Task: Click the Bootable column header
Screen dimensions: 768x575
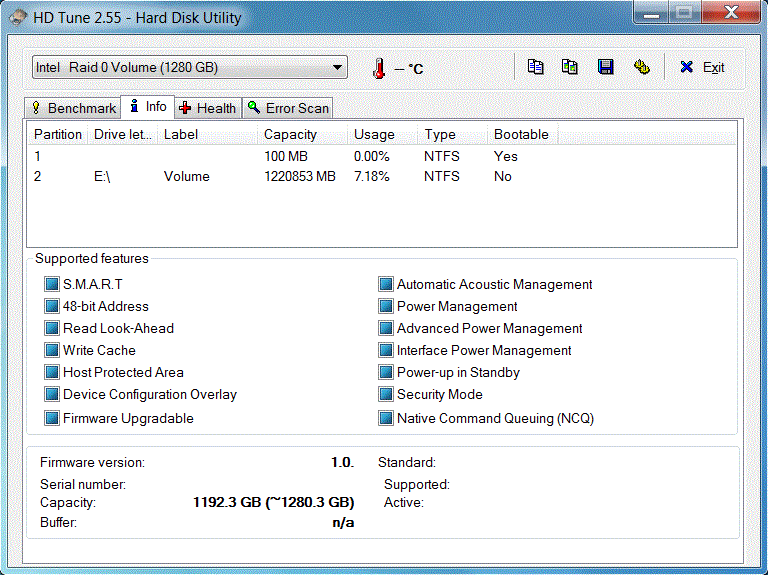Action: coord(523,134)
